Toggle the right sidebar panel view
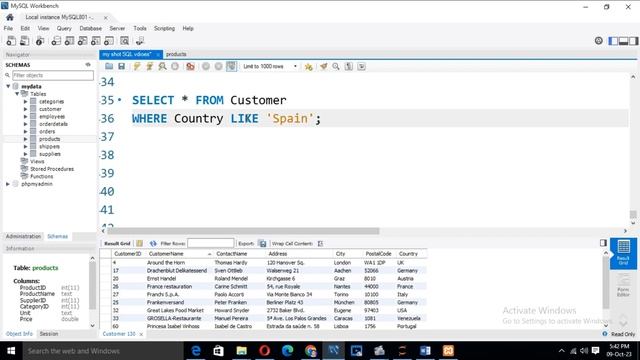This screenshot has width=640, height=360. tap(633, 41)
